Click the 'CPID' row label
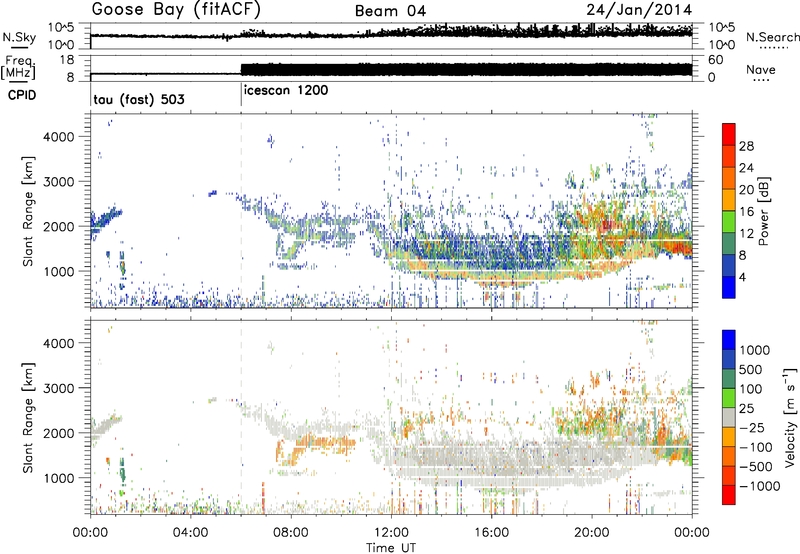The image size is (800, 554). point(21,95)
